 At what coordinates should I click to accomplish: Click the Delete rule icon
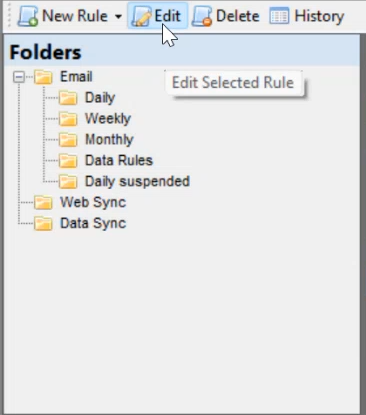(202, 16)
